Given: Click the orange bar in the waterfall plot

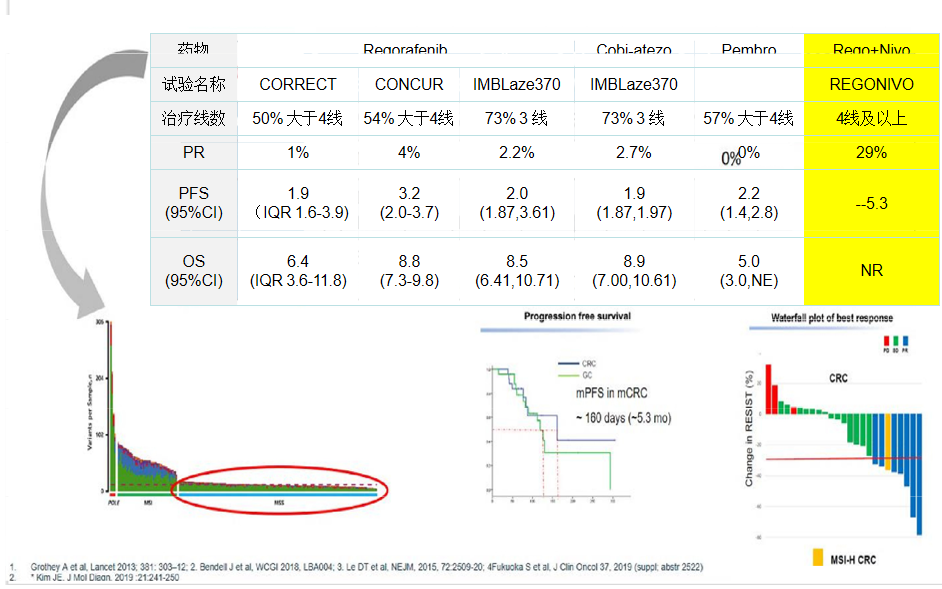Looking at the screenshot, I should coord(888,442).
